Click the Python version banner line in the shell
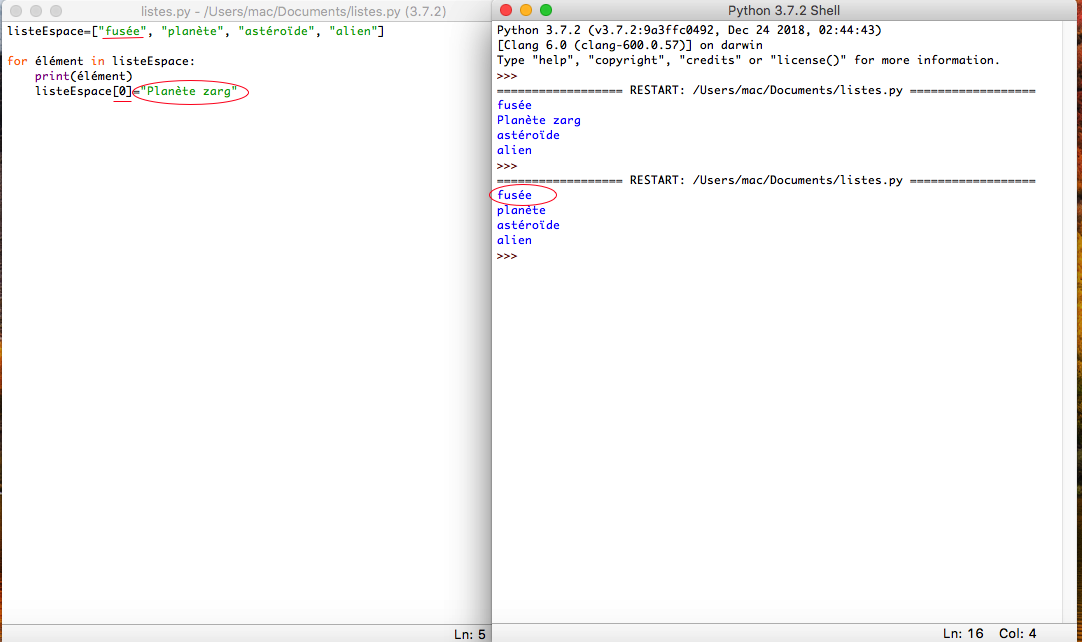 pyautogui.click(x=689, y=30)
